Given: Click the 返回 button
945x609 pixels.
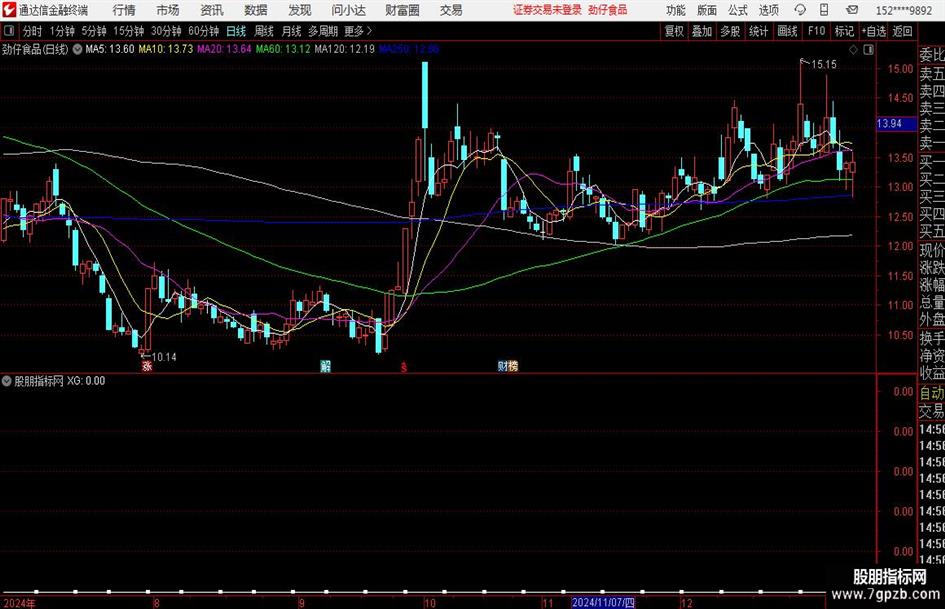Looking at the screenshot, I should pyautogui.click(x=902, y=31).
